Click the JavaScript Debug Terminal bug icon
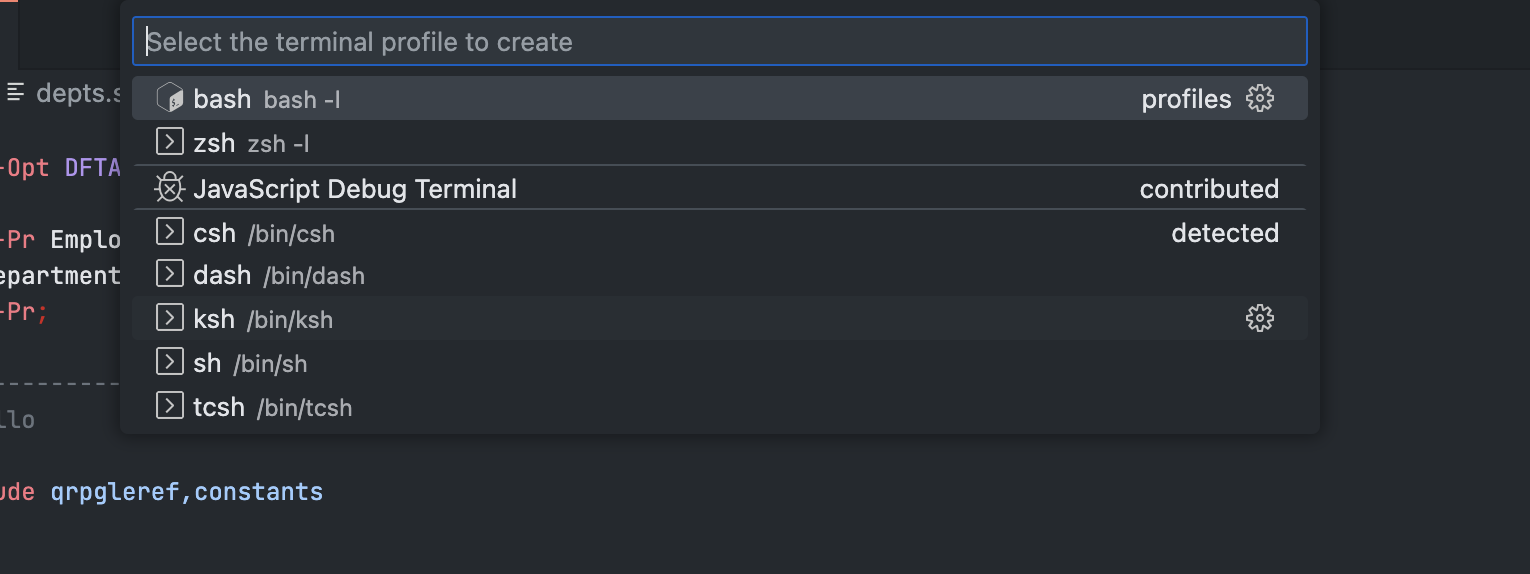Screen dimensions: 1530x574 [170, 188]
